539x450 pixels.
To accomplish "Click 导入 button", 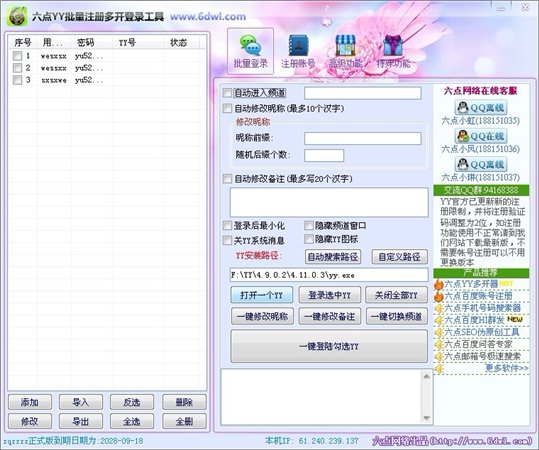I will click(81, 402).
